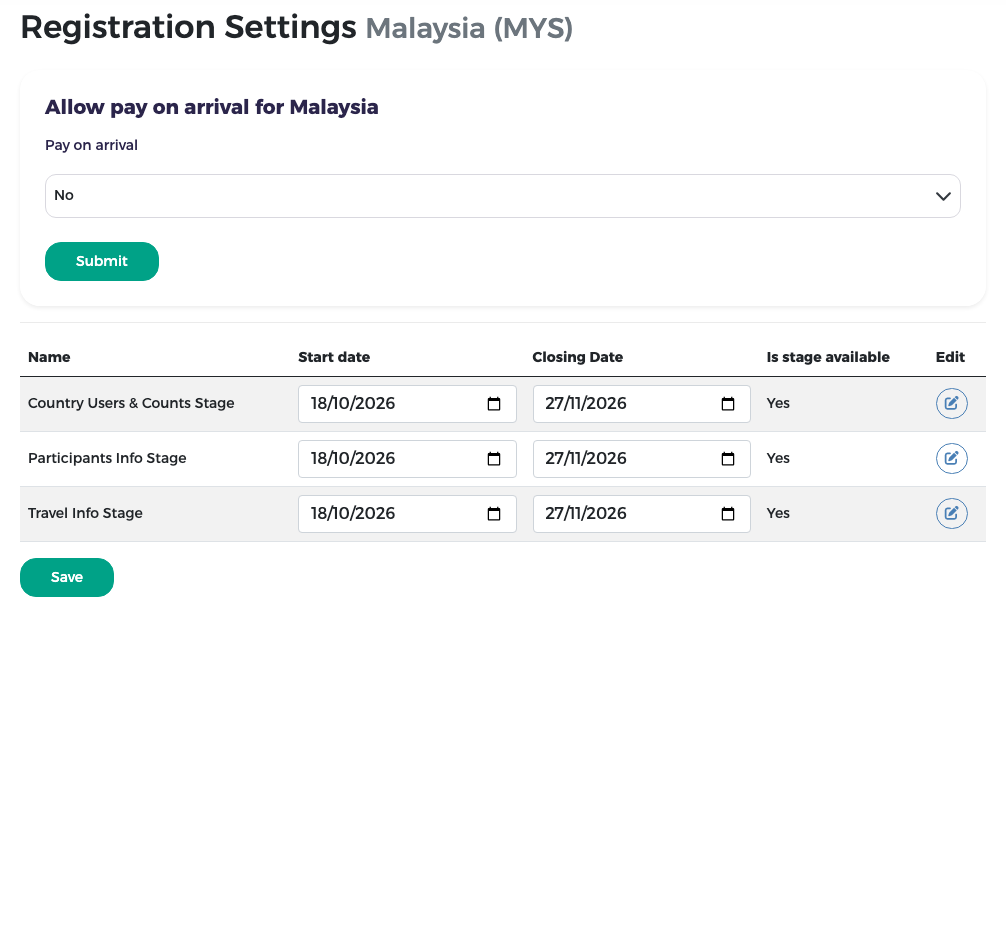
Task: Open calendar picker for Travel Info start date
Action: tap(493, 514)
